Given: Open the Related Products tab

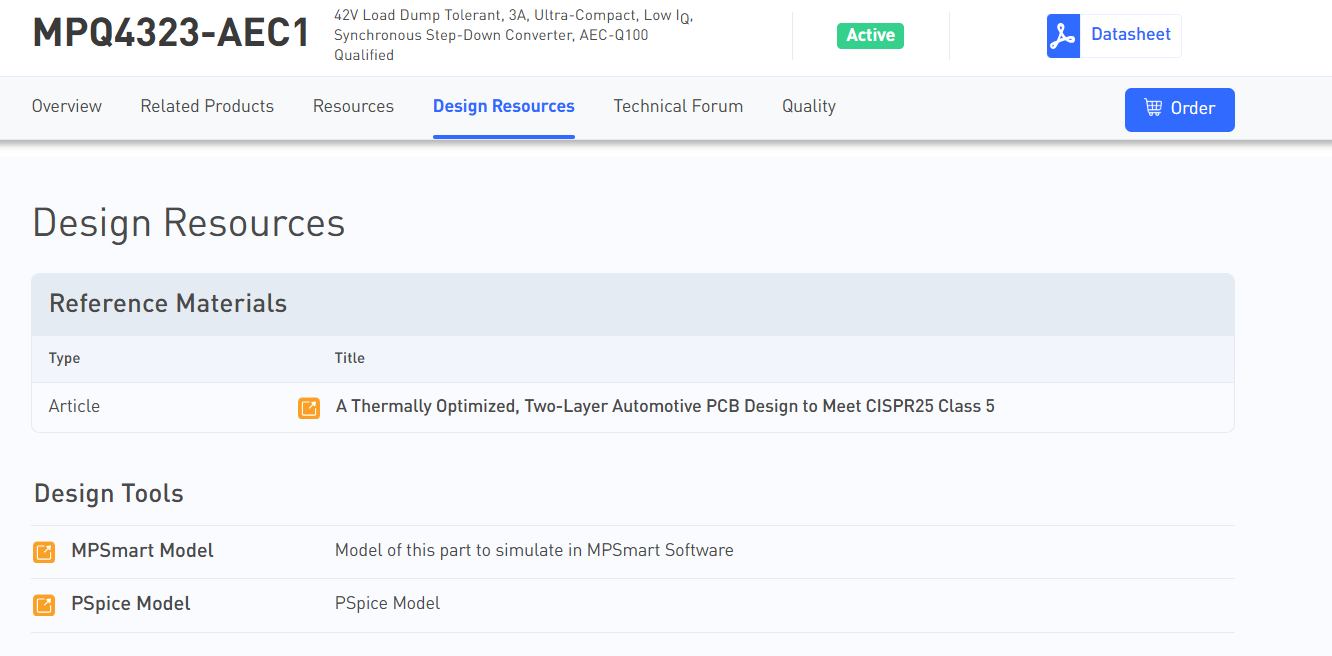Looking at the screenshot, I should [x=207, y=106].
